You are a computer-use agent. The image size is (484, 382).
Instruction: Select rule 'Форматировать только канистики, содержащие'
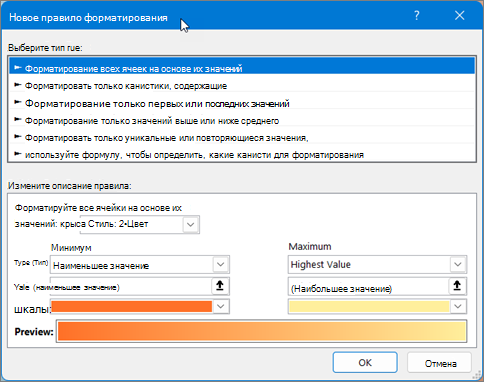tap(242, 86)
